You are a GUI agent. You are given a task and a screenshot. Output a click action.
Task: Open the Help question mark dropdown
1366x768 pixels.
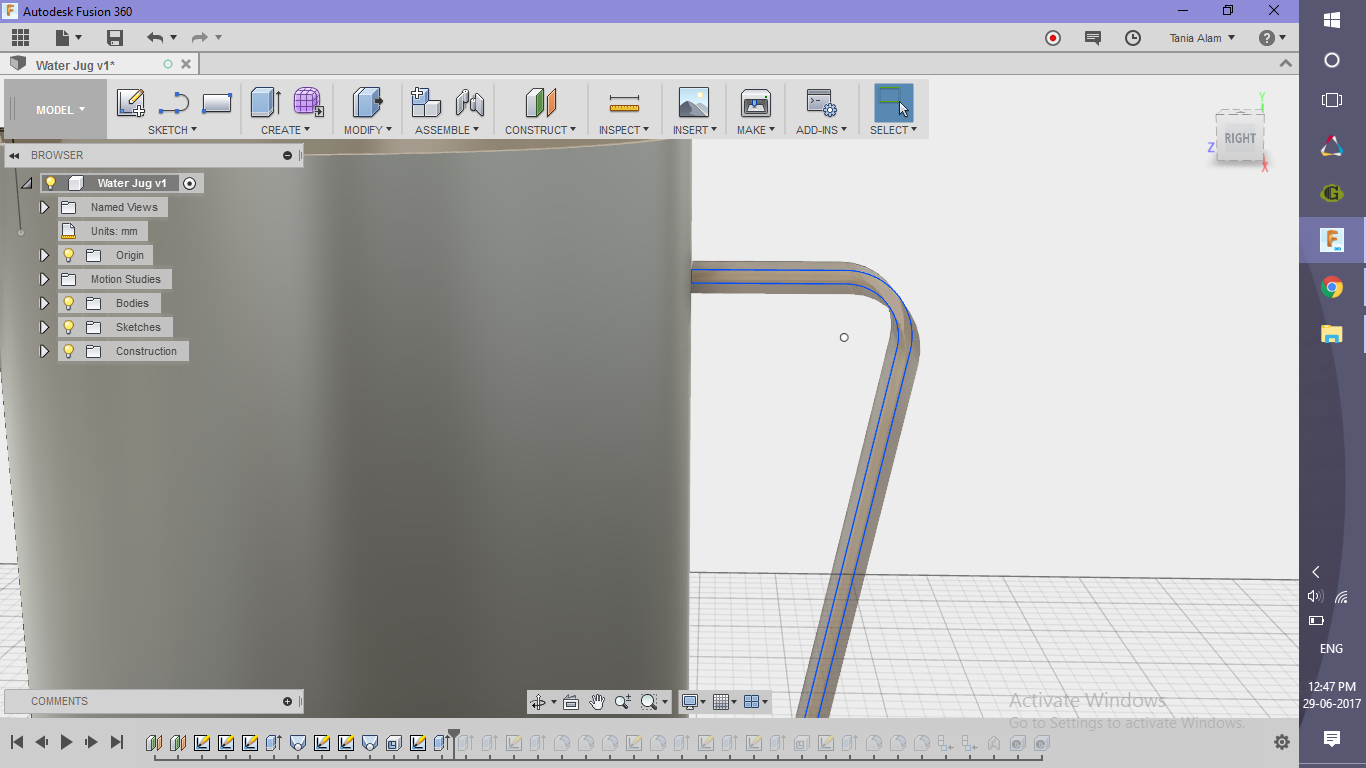[x=1272, y=38]
